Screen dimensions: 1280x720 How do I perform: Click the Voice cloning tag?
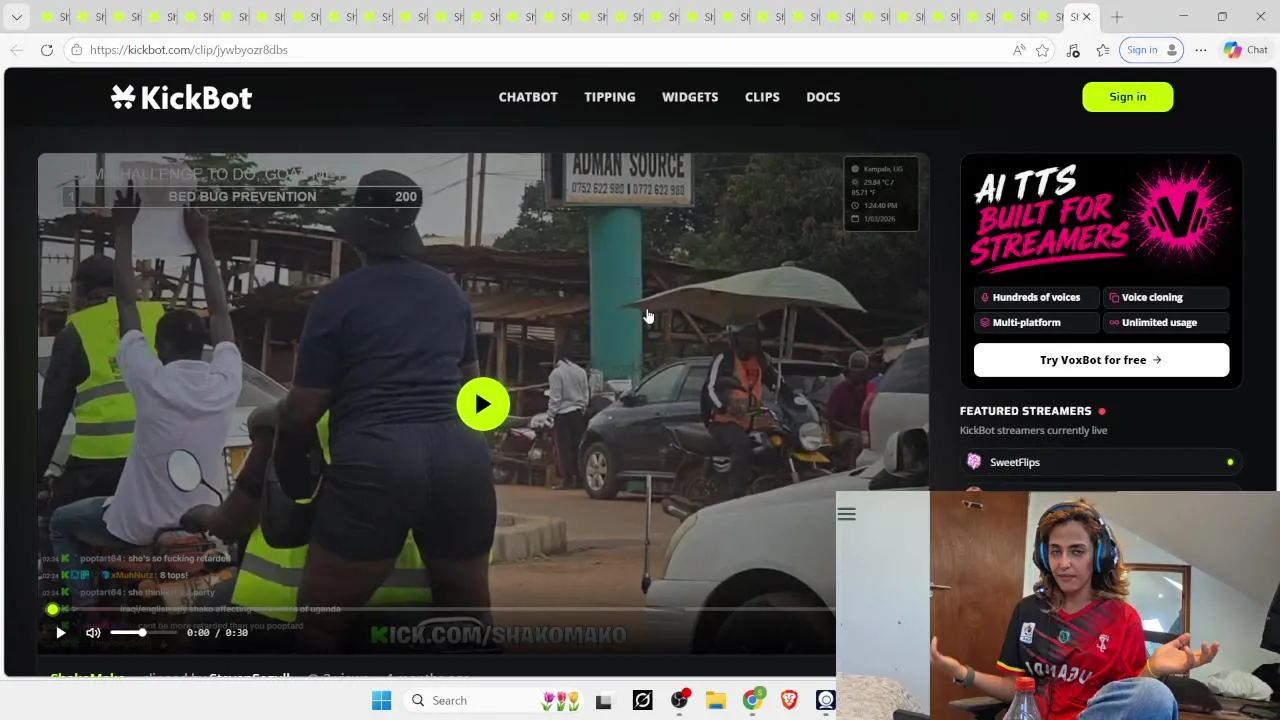click(x=1165, y=297)
